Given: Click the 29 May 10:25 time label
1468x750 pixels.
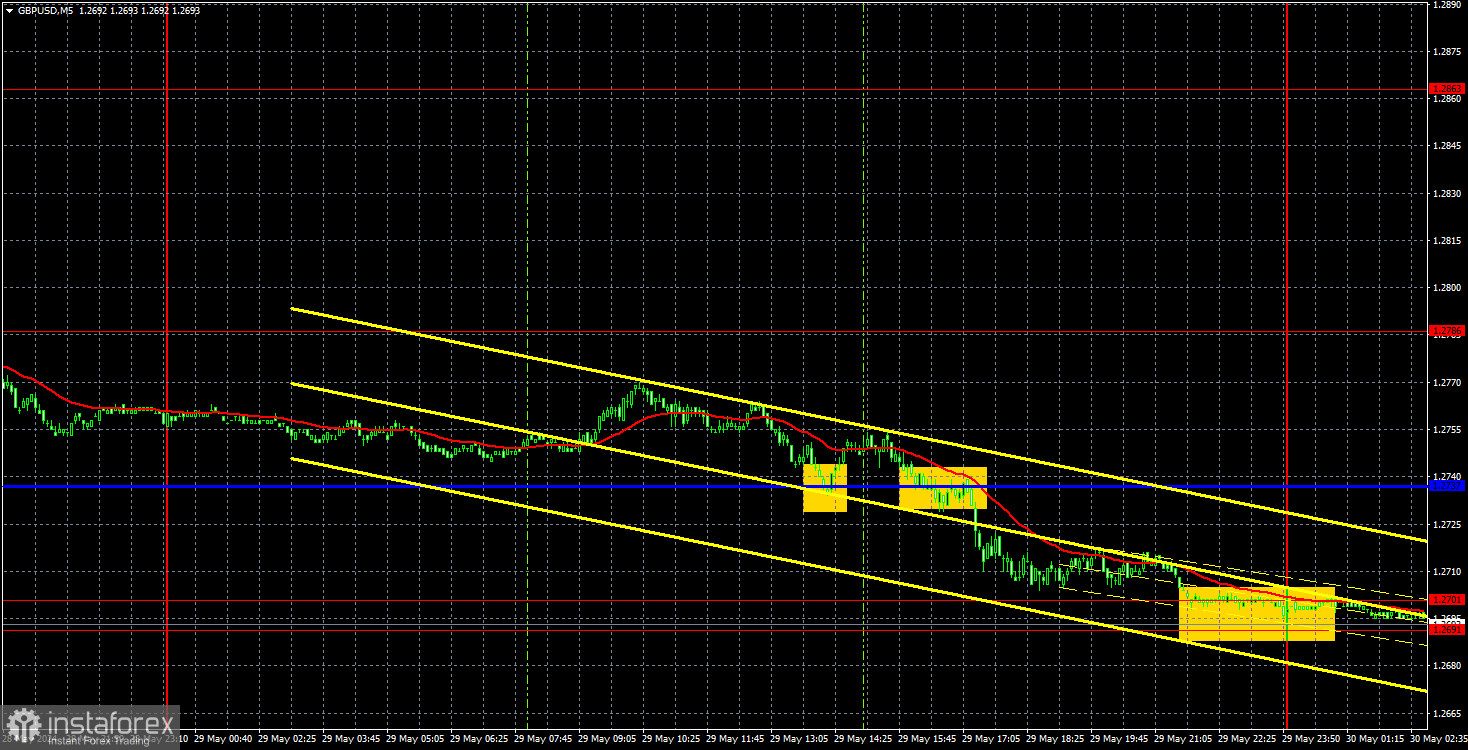Looking at the screenshot, I should point(671,740).
